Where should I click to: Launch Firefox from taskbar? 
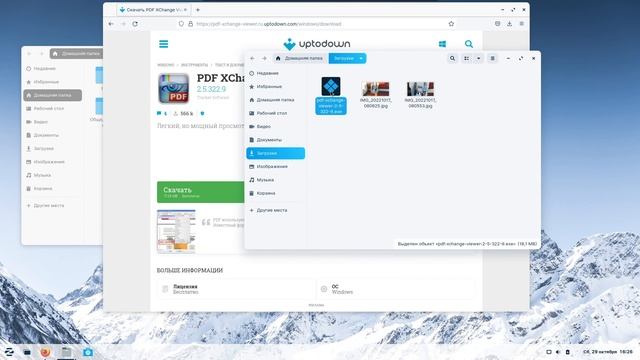point(45,352)
